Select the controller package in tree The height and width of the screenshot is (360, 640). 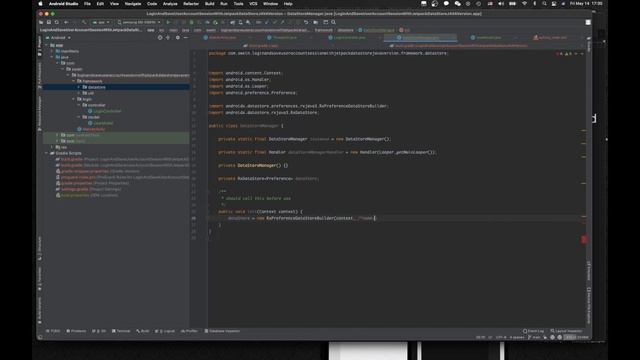coord(94,105)
